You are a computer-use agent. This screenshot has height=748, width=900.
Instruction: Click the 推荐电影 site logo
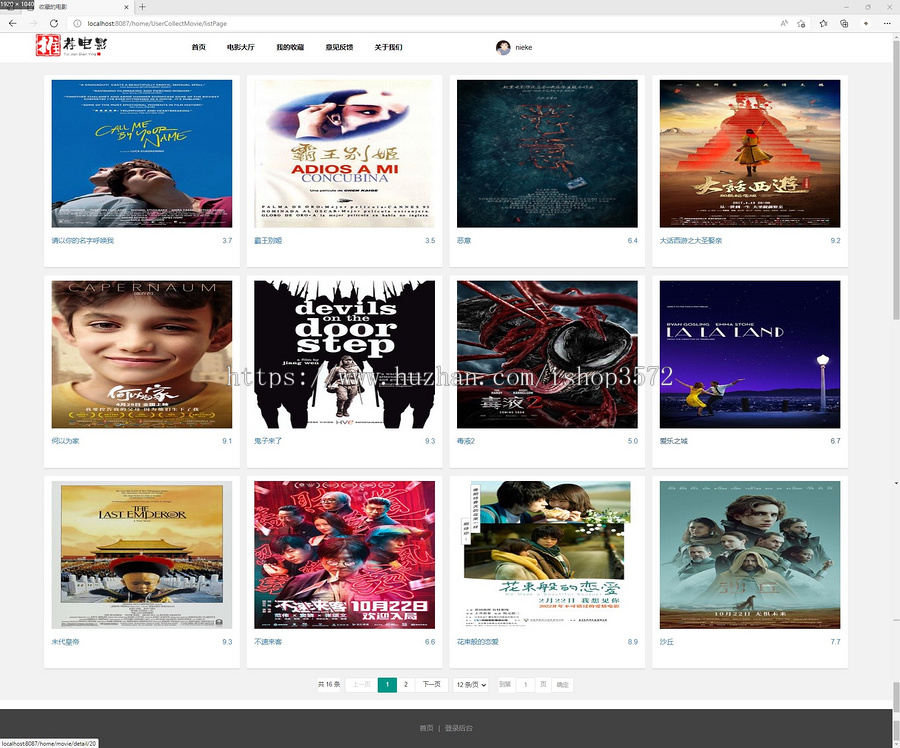[72, 45]
